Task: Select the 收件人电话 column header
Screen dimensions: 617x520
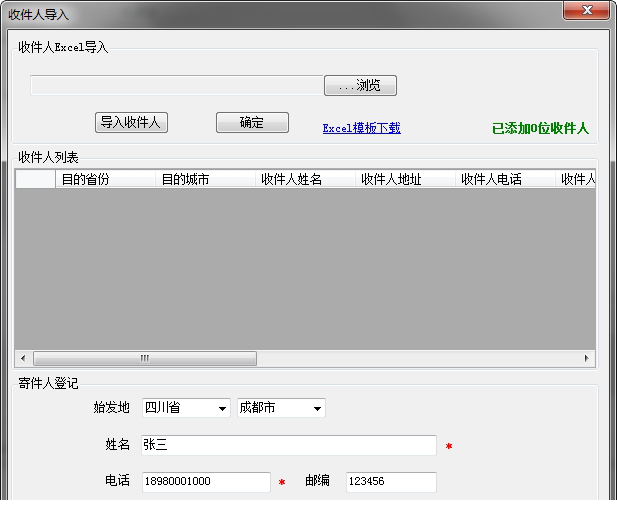Action: [x=505, y=179]
